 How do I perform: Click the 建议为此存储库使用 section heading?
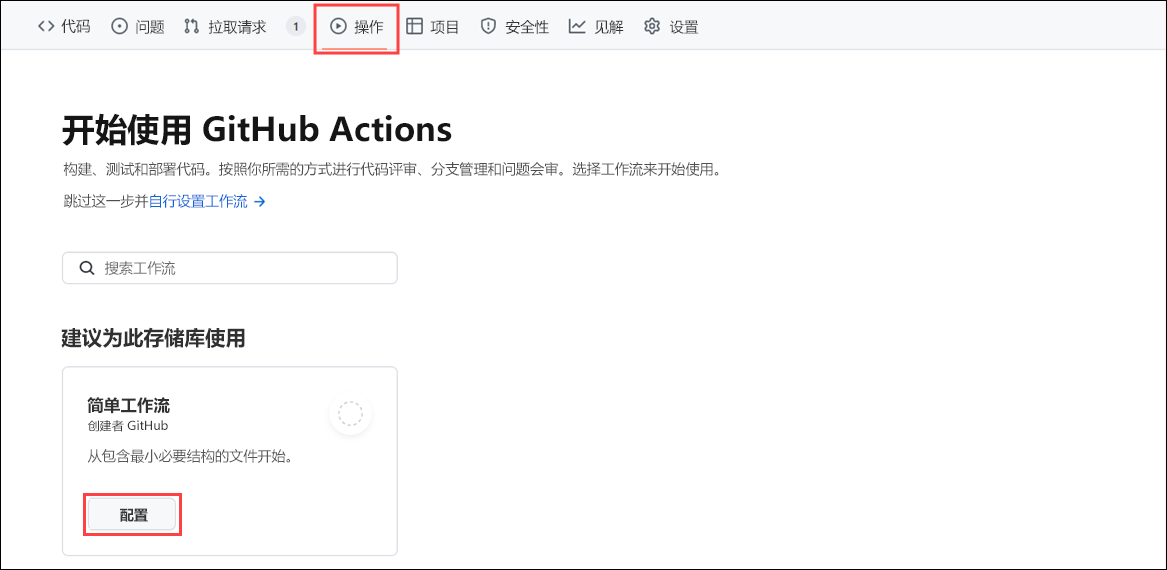(153, 339)
